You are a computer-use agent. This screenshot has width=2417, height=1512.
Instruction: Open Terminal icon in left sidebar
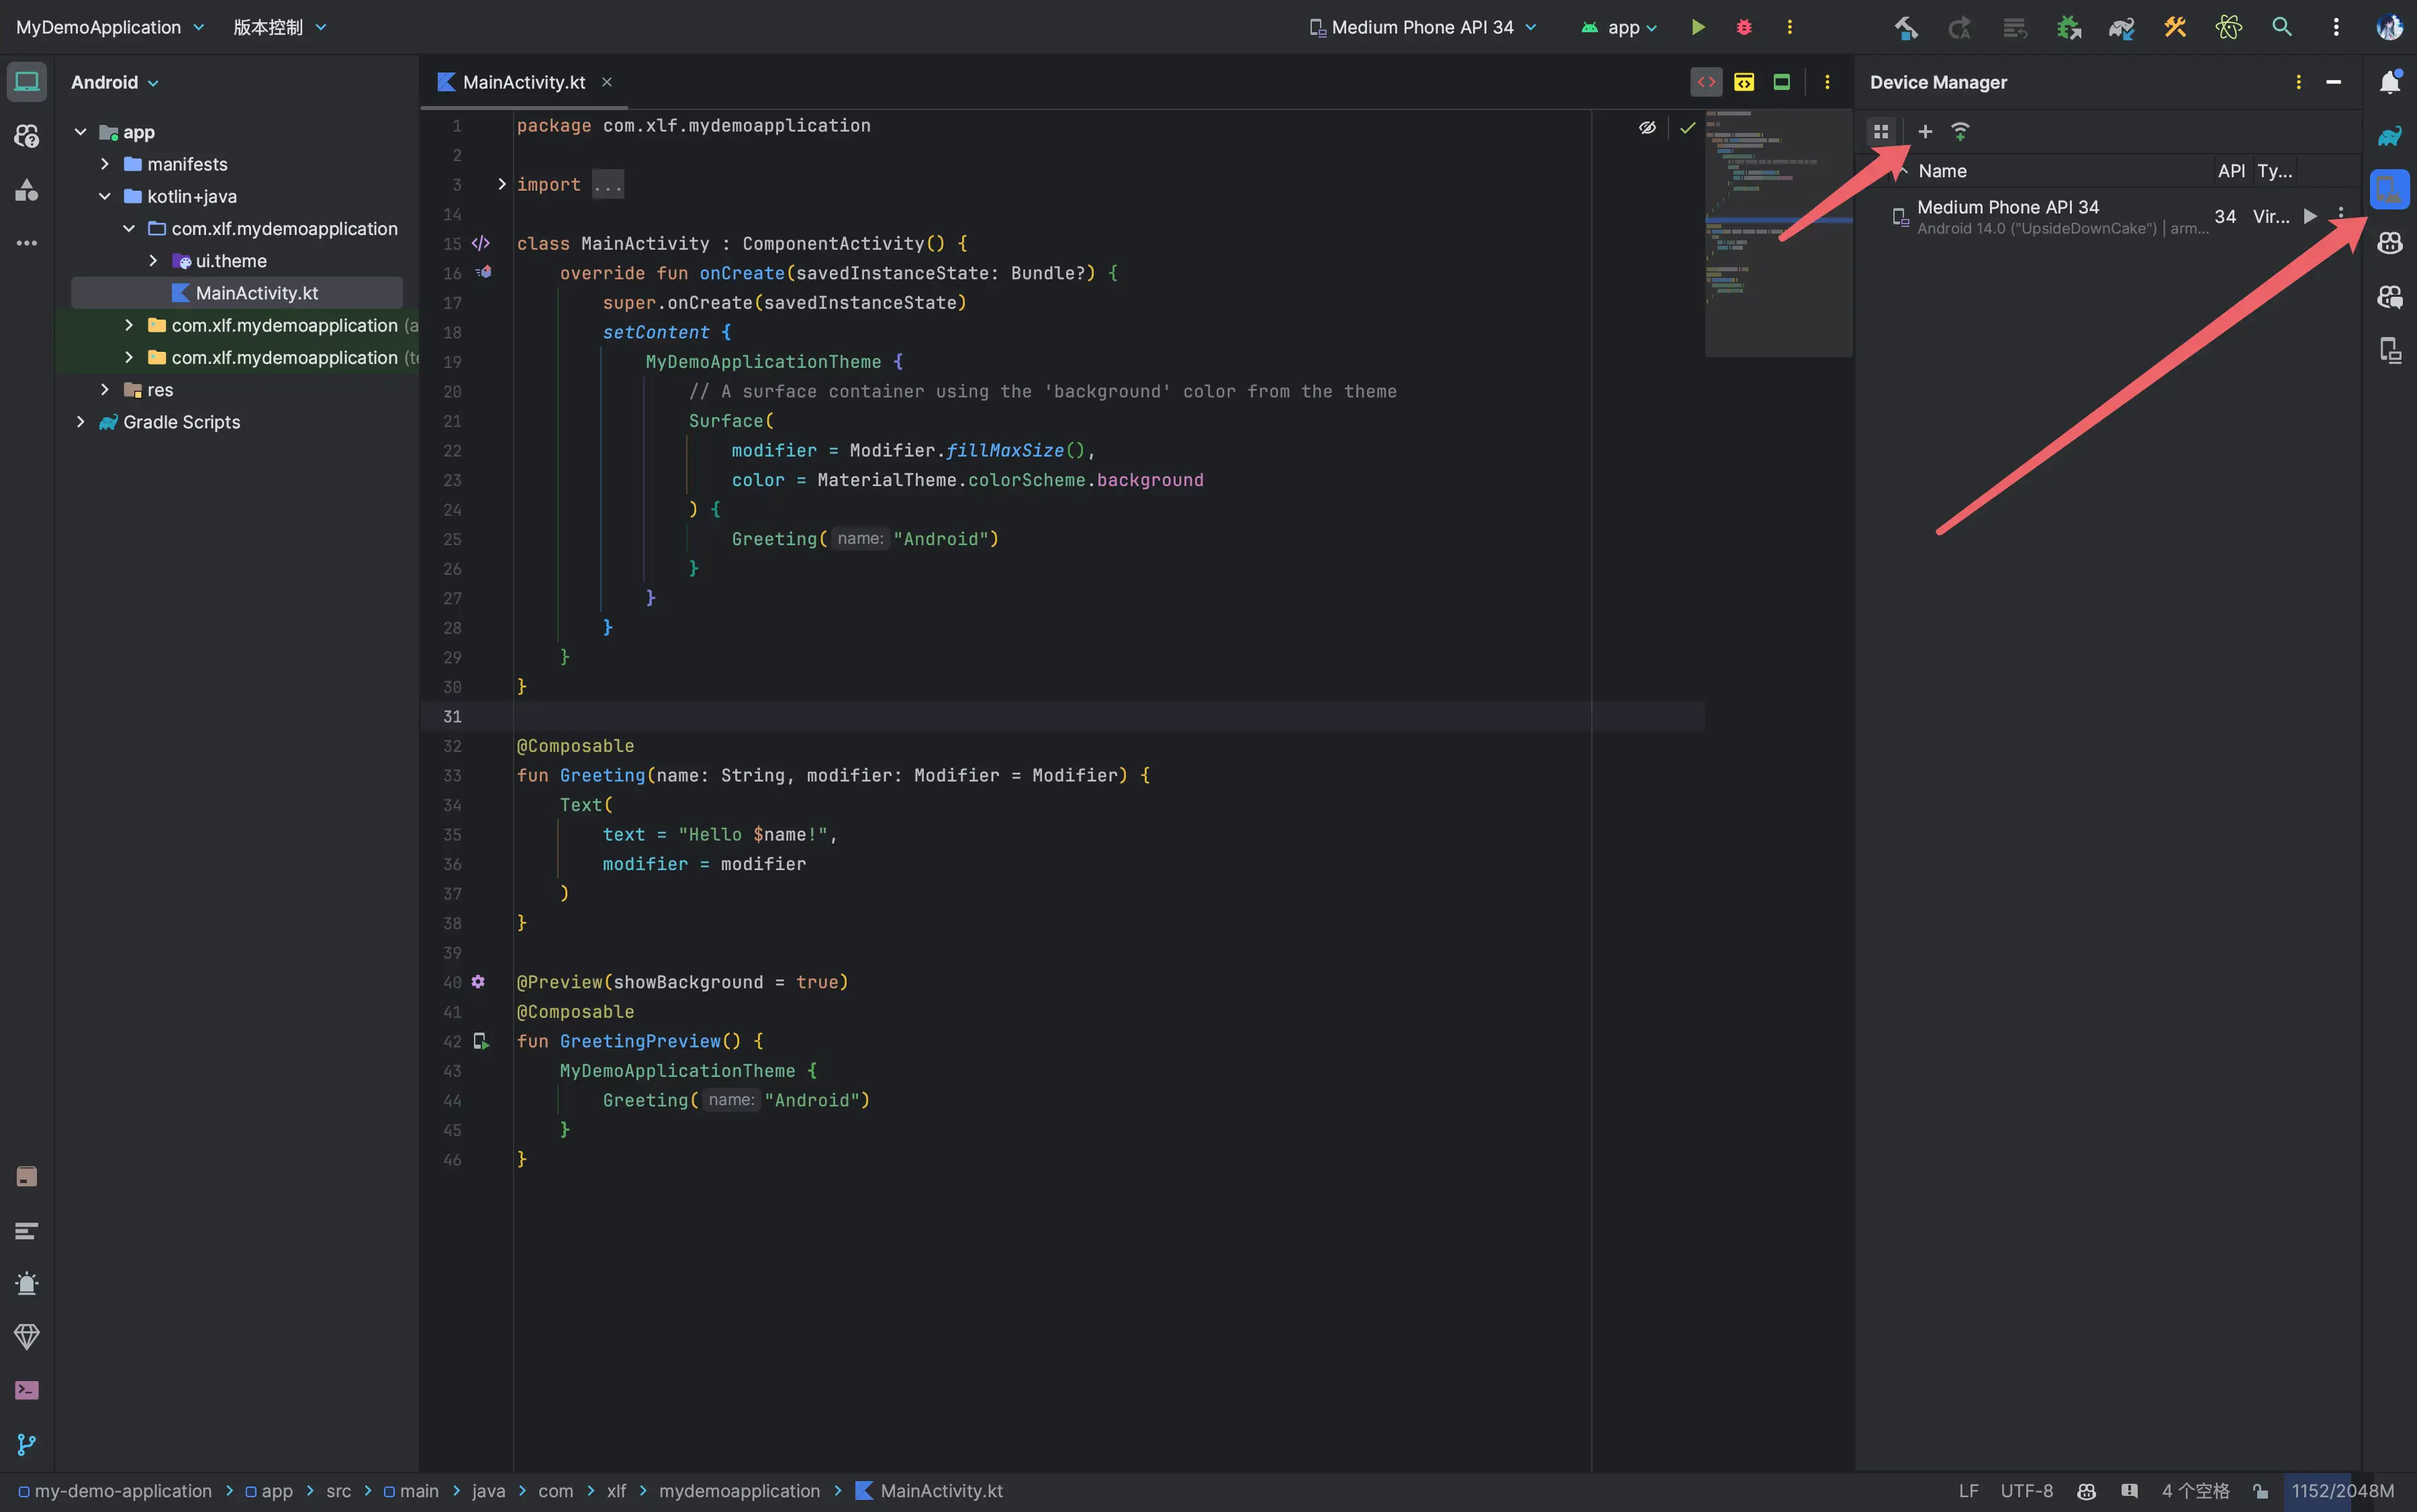click(x=27, y=1391)
